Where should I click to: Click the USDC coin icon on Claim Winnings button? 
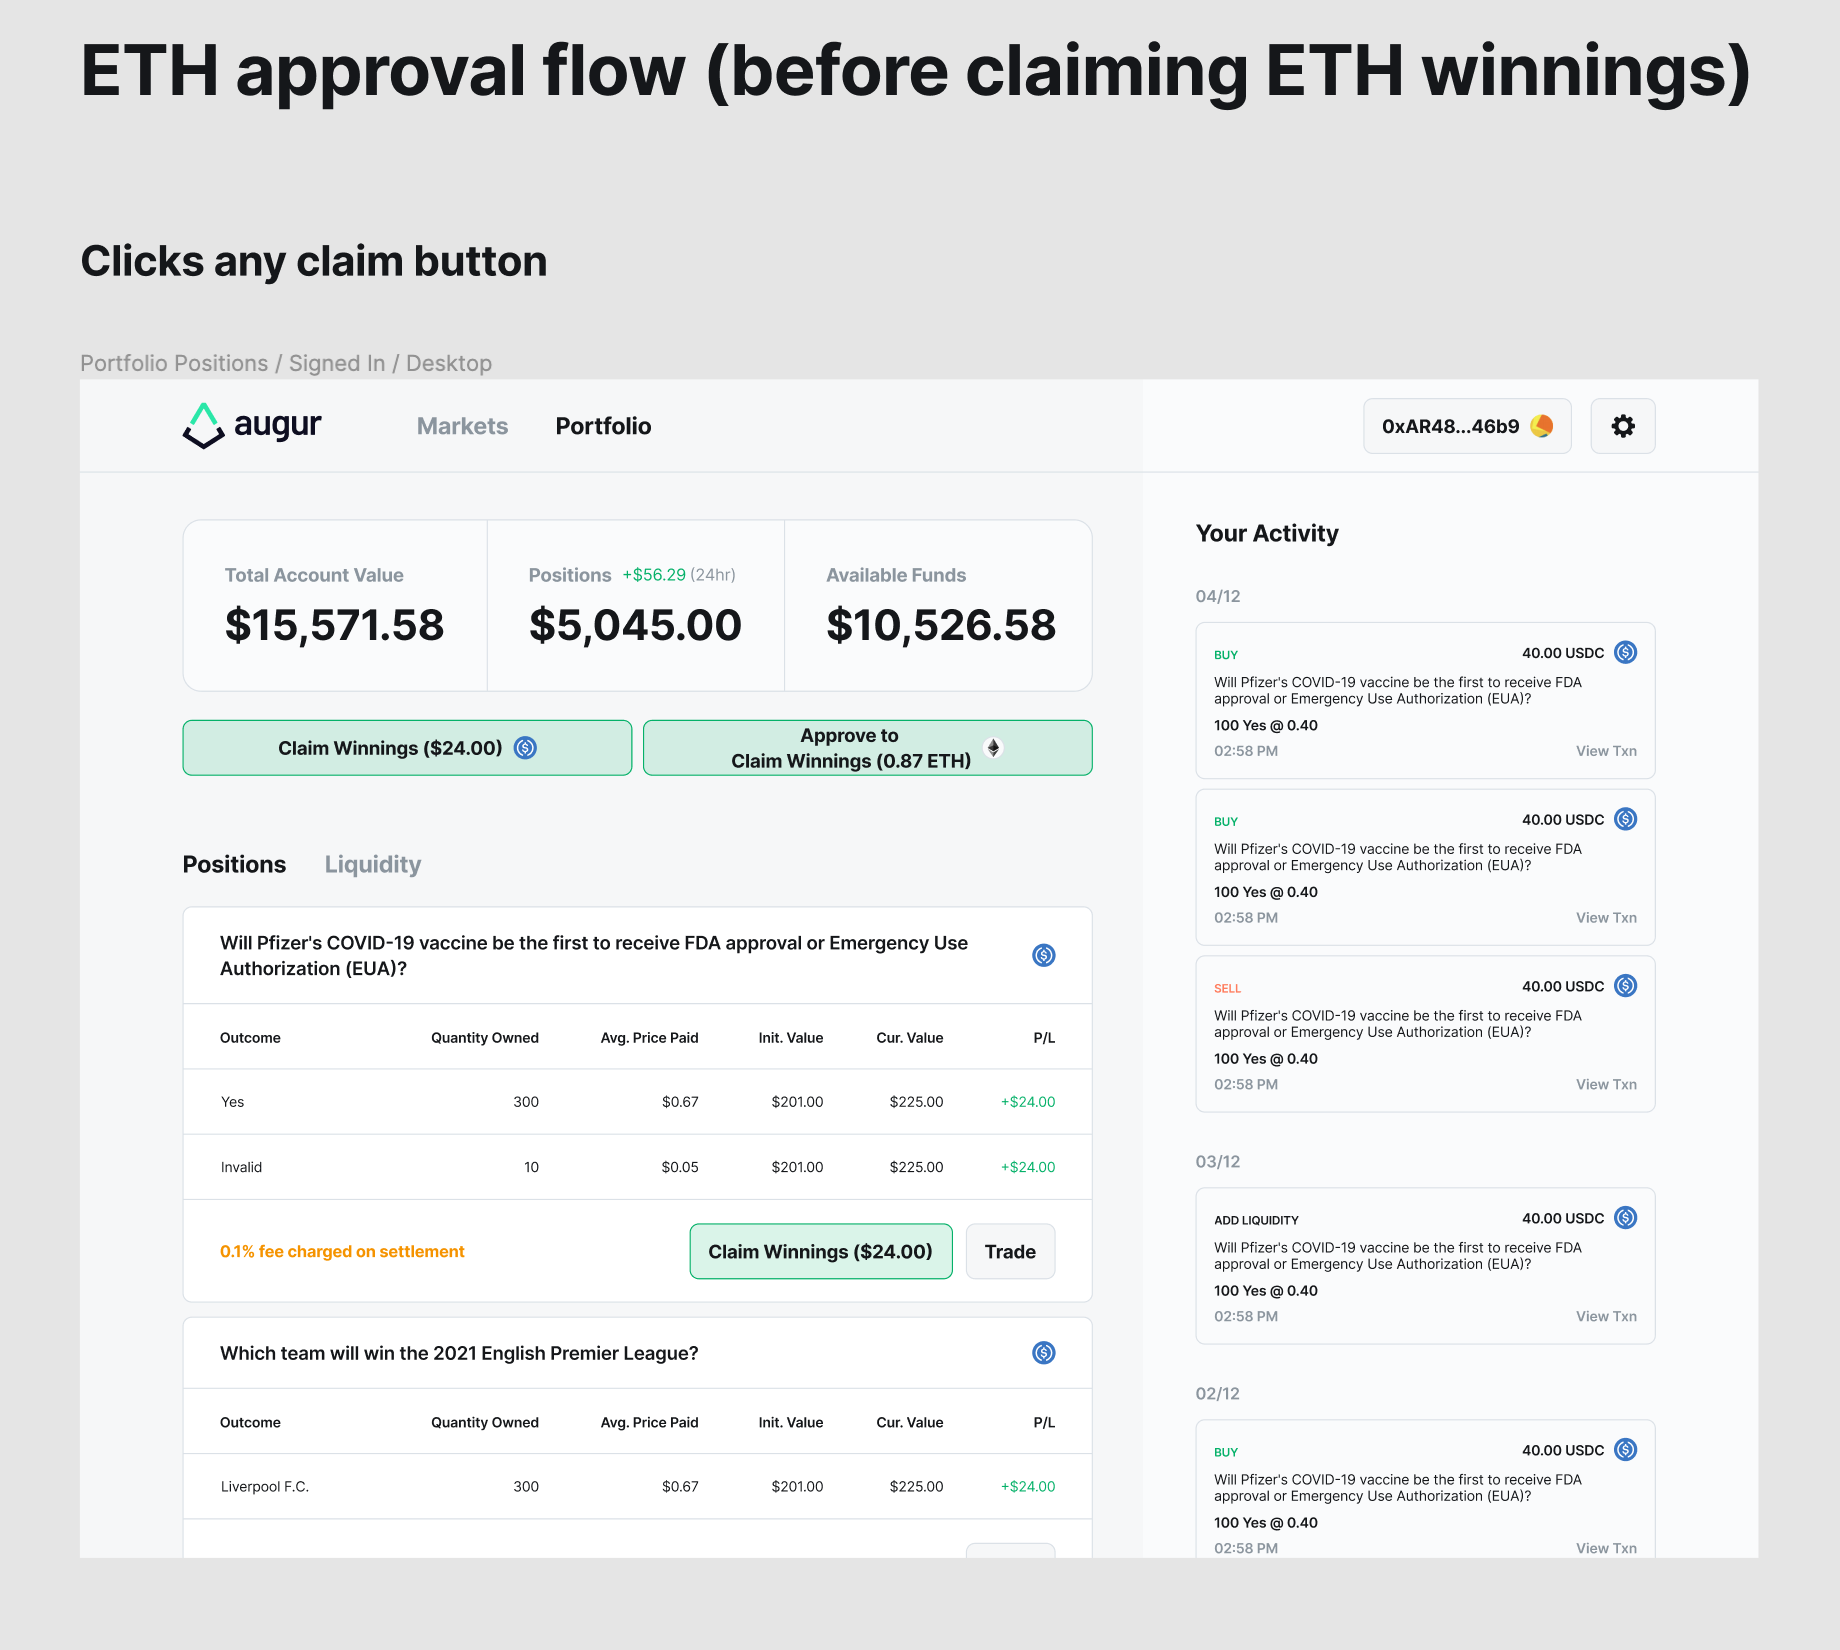(527, 747)
